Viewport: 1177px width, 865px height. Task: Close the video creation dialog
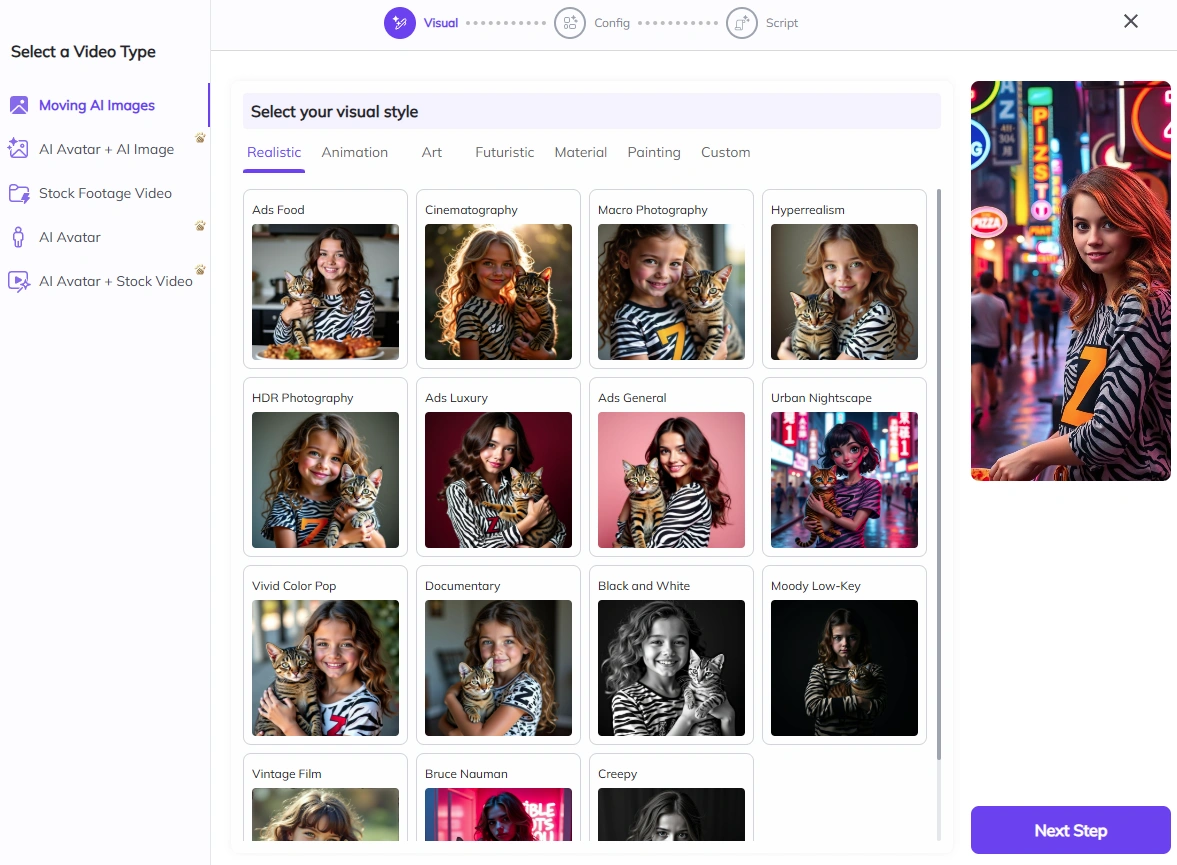1130,21
